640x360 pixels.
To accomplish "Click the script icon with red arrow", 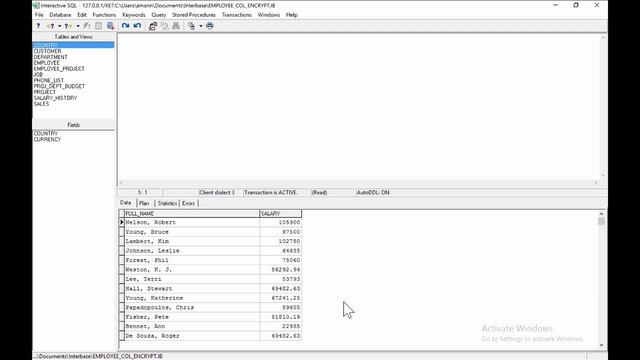I will pyautogui.click(x=110, y=26).
